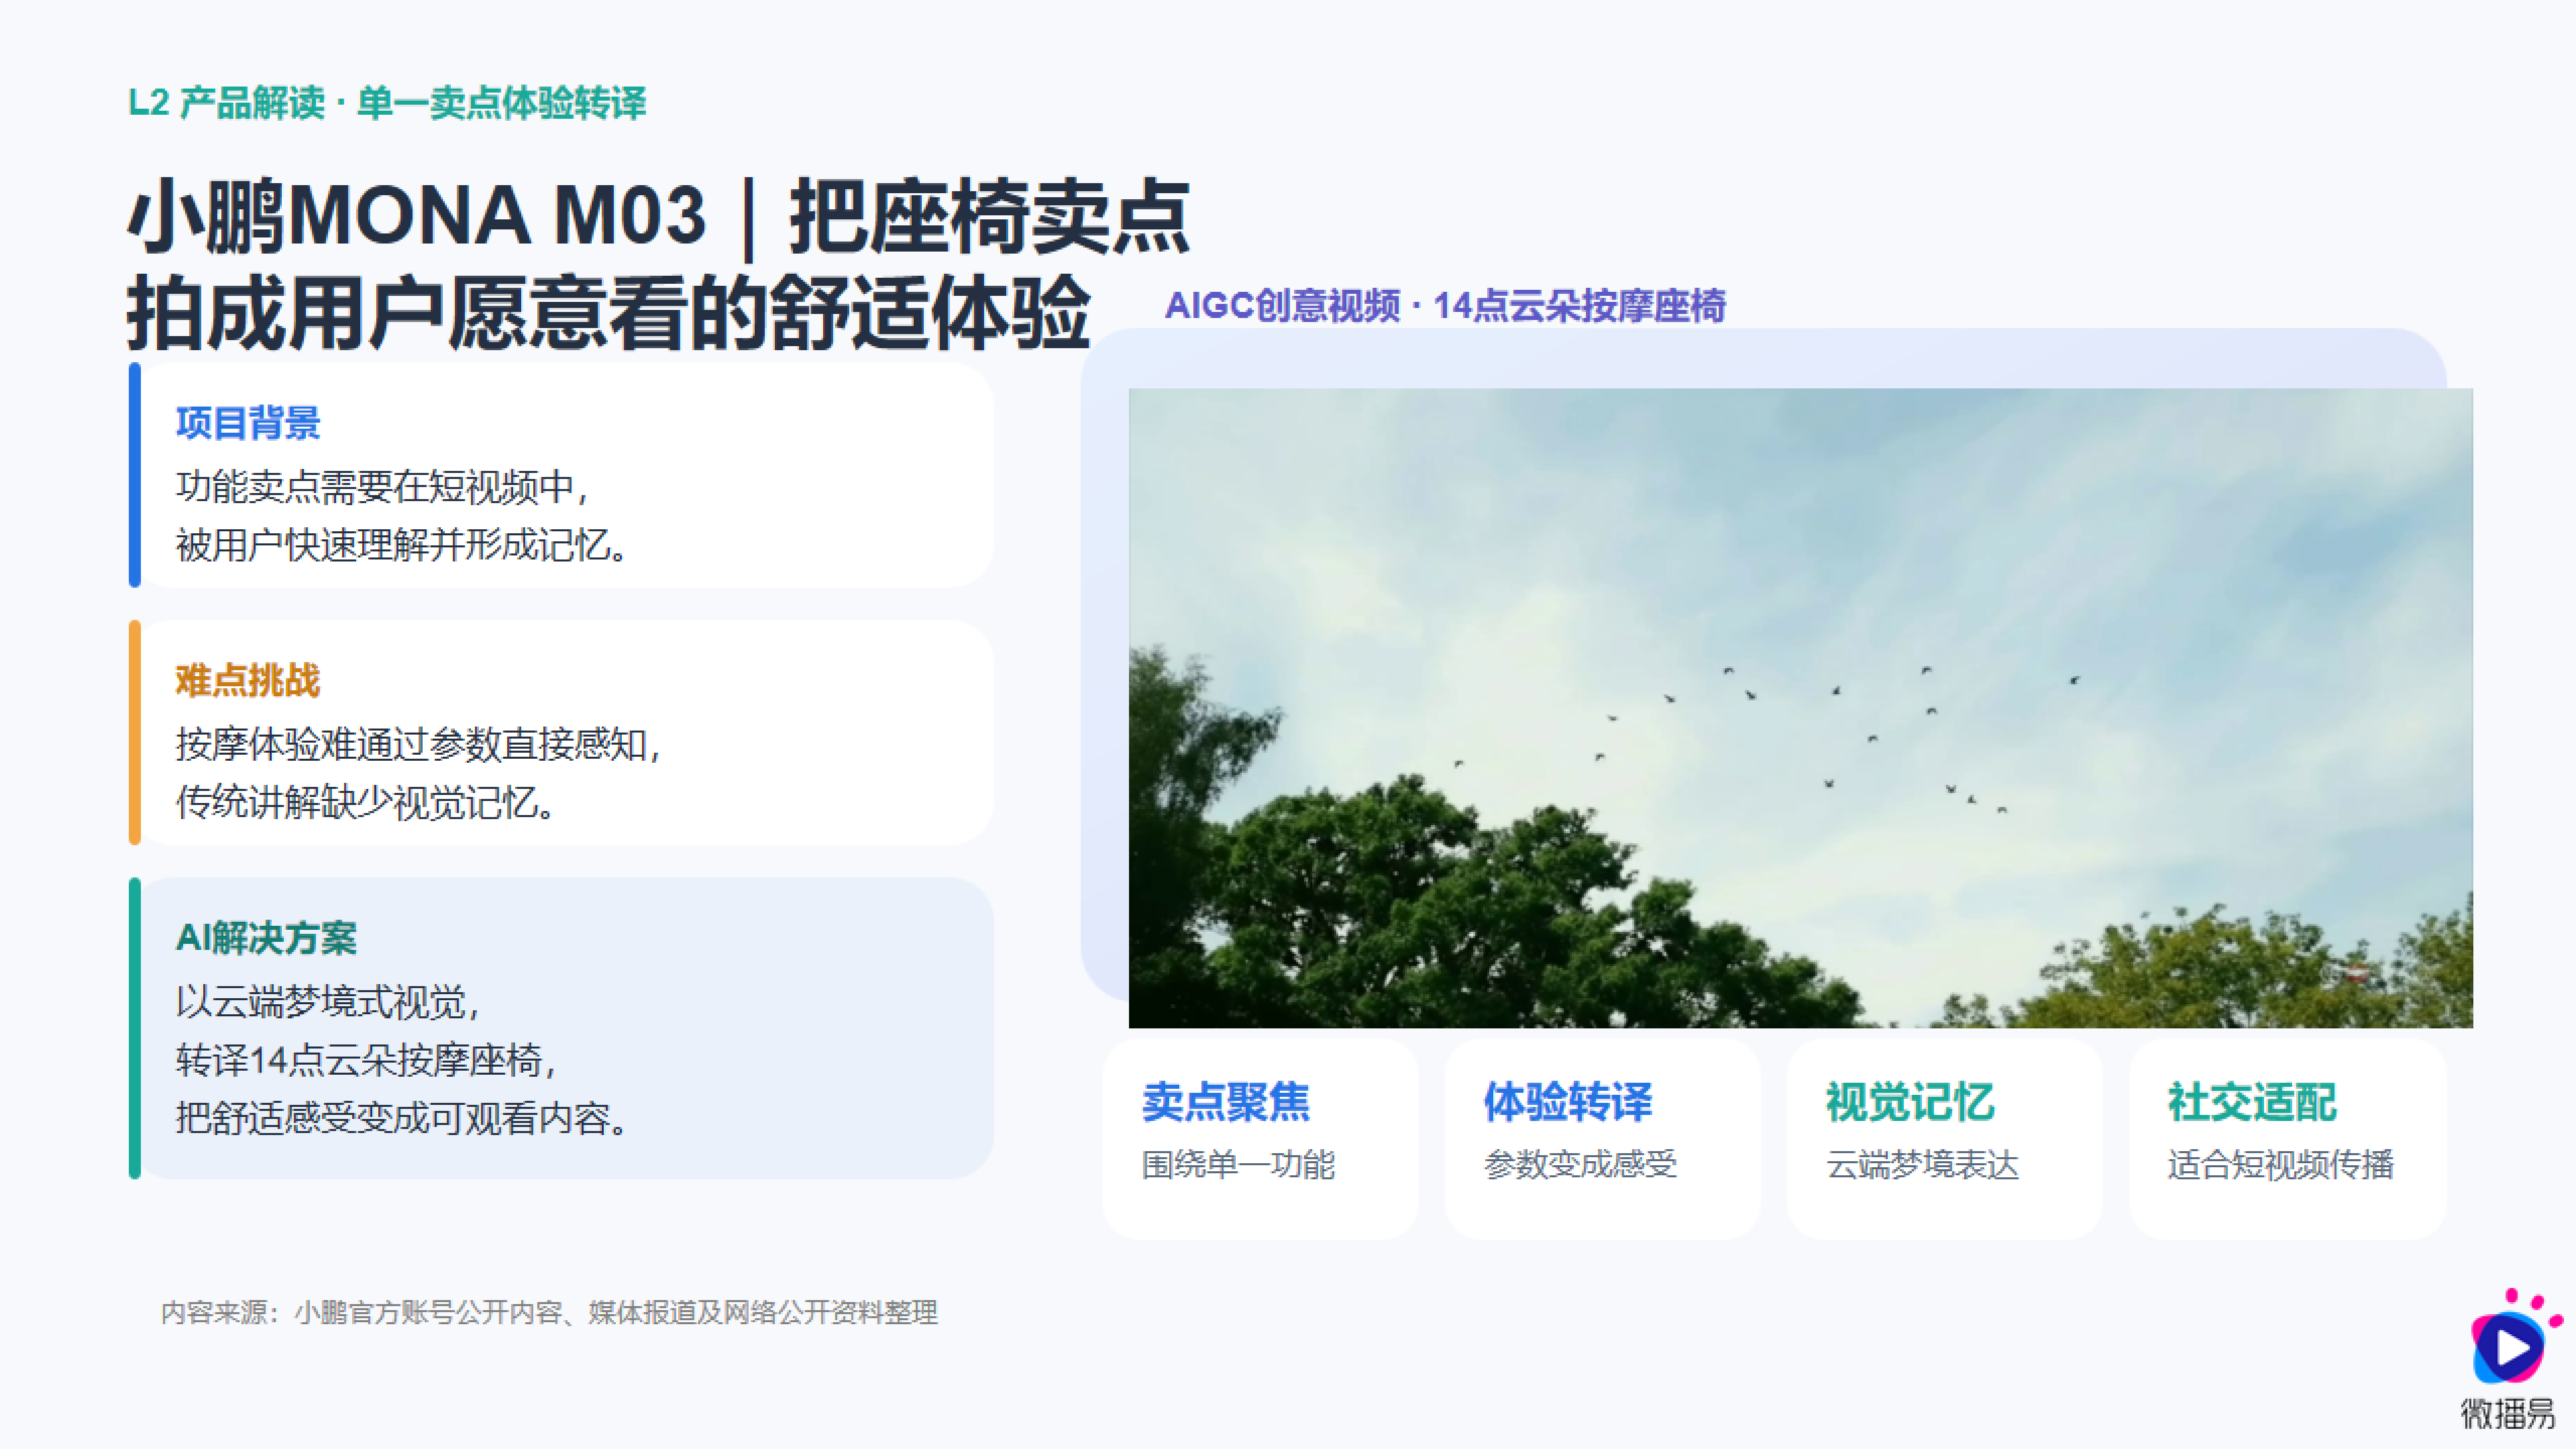Image resolution: width=2576 pixels, height=1449 pixels.
Task: Select the line "把舒适感受变成可观看内容。"
Action: click(403, 1118)
